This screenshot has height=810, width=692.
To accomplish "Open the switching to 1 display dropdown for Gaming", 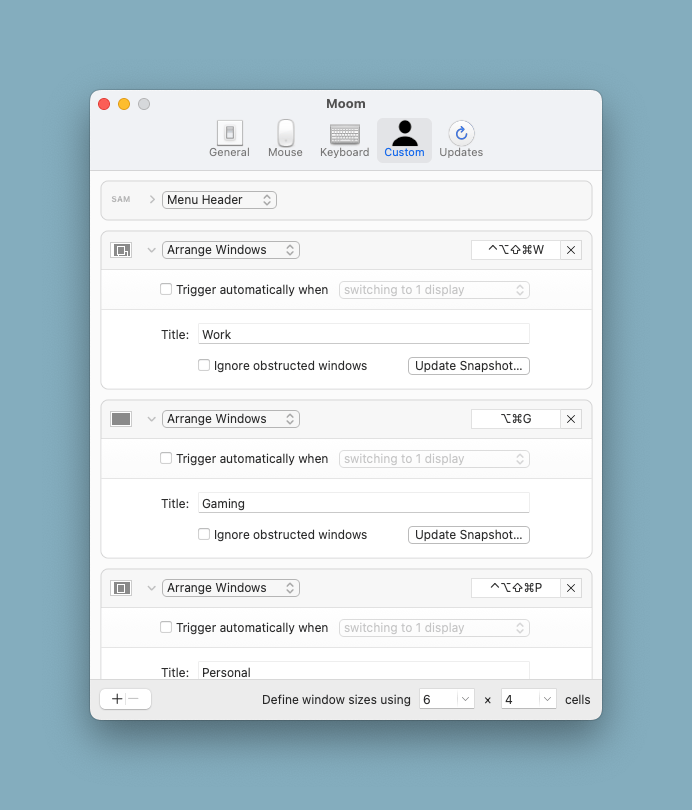I will pyautogui.click(x=434, y=459).
